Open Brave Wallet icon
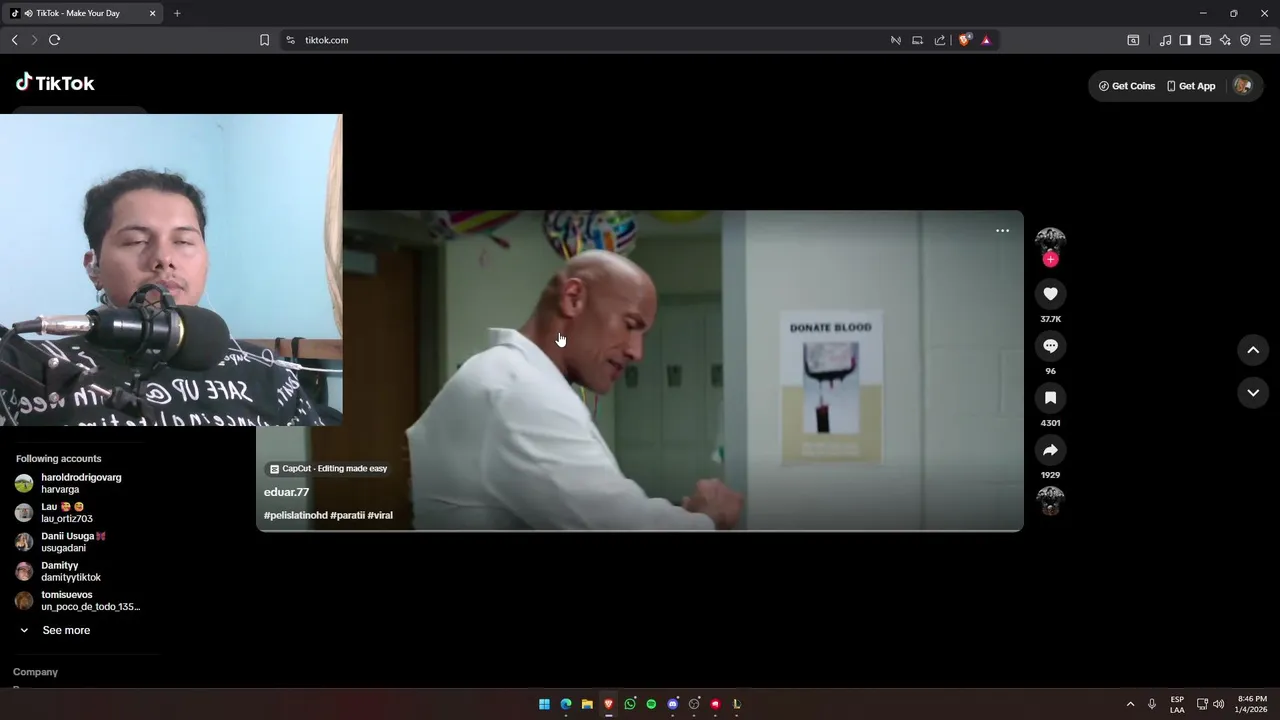 coord(1205,40)
